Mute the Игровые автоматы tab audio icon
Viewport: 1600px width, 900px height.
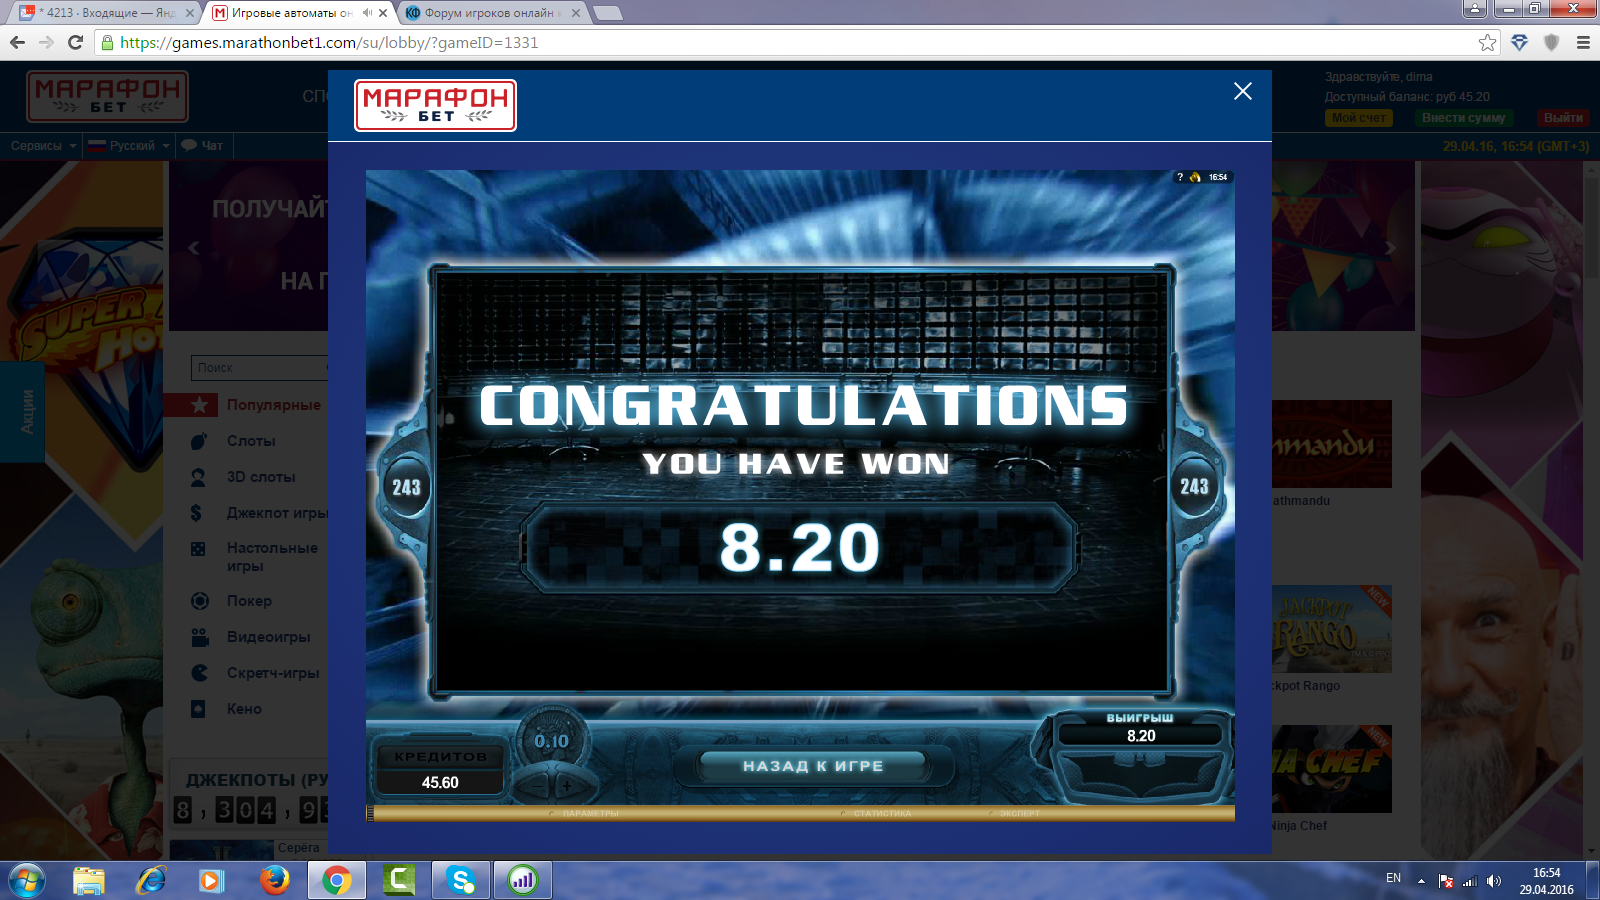point(366,13)
